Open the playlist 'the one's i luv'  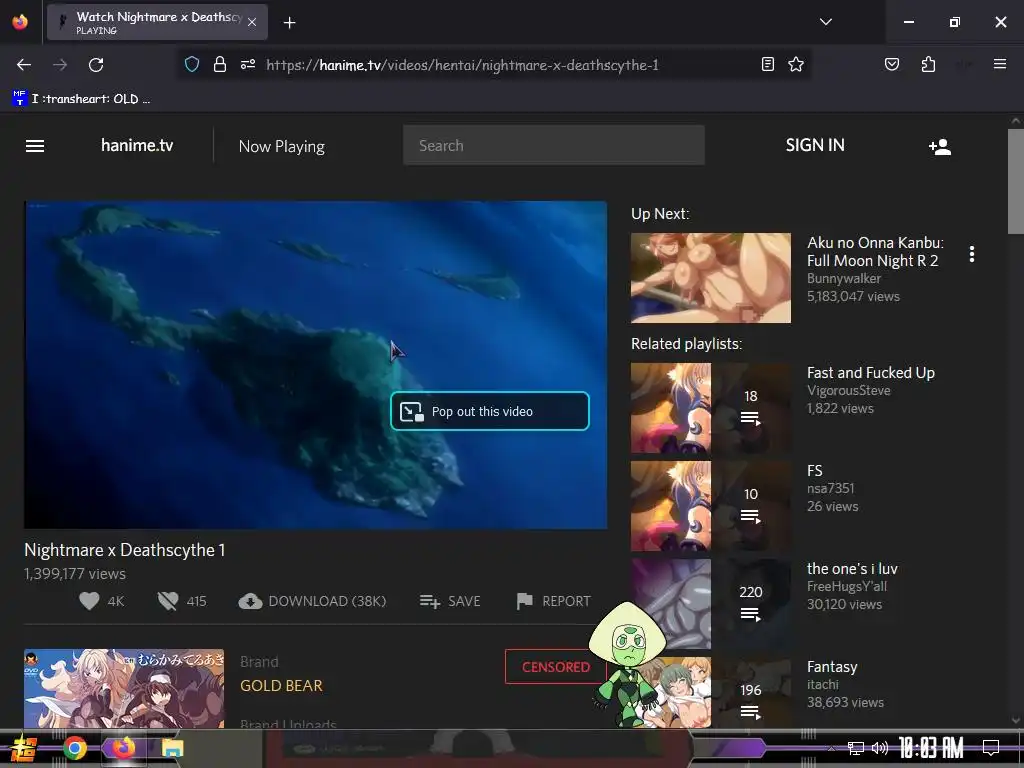(x=852, y=569)
